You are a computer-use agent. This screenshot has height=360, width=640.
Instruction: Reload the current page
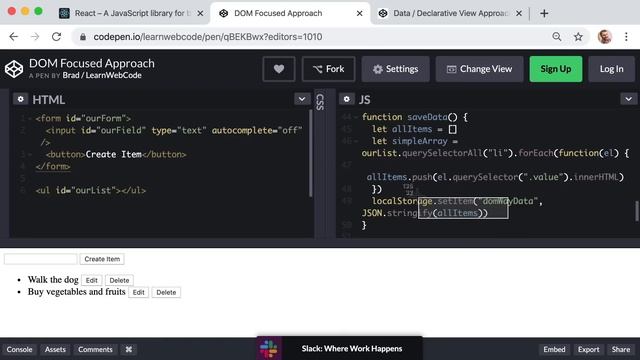tap(56, 37)
